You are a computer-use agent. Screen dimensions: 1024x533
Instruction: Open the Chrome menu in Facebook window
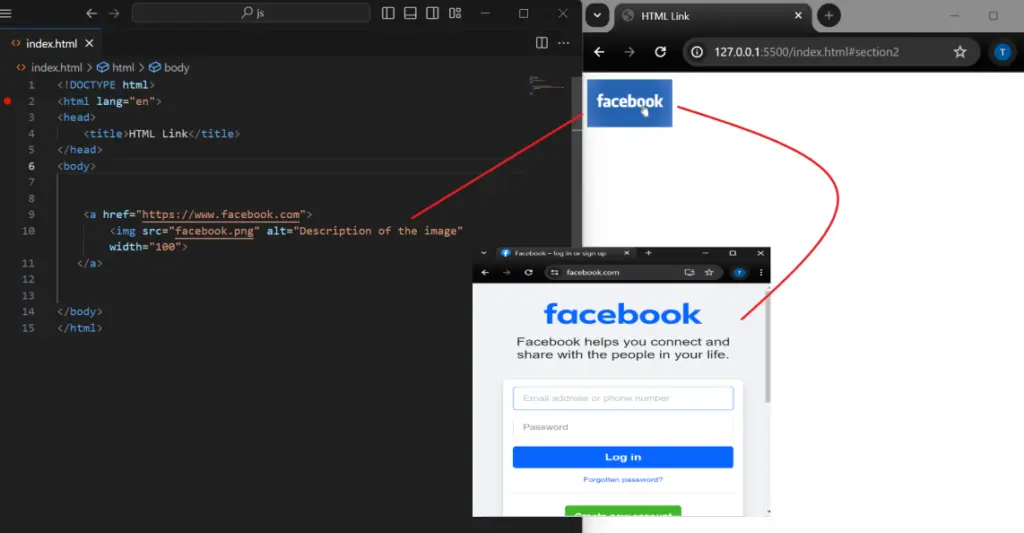(761, 272)
